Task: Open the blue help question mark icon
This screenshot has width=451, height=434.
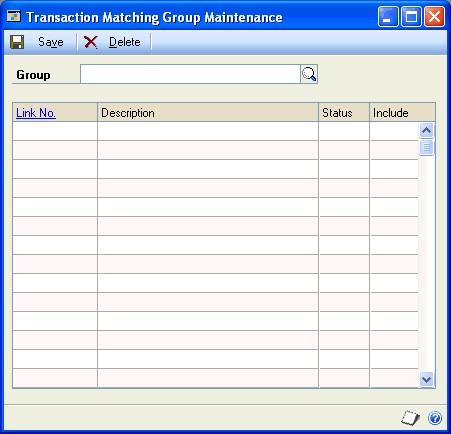Action: 435,418
